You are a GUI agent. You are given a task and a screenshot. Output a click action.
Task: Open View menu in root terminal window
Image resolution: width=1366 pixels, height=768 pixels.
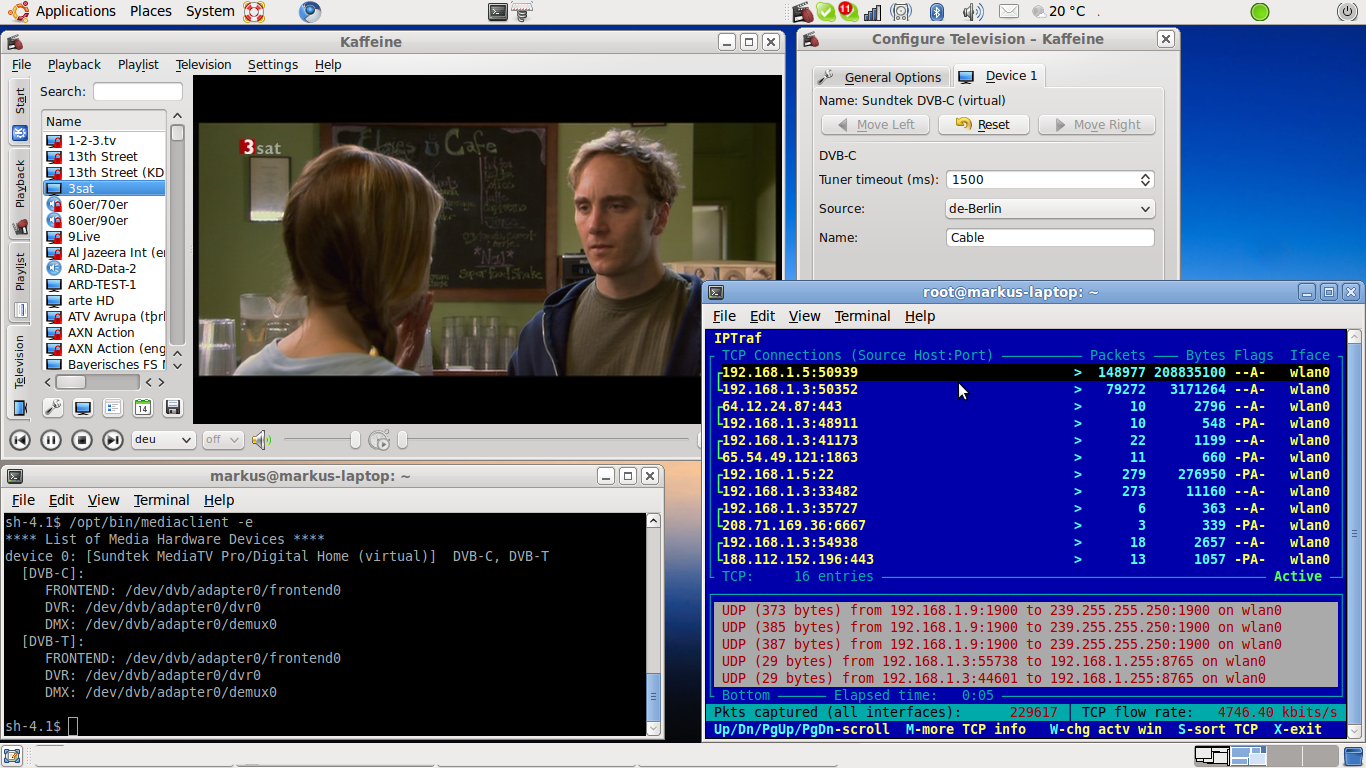[x=804, y=316]
